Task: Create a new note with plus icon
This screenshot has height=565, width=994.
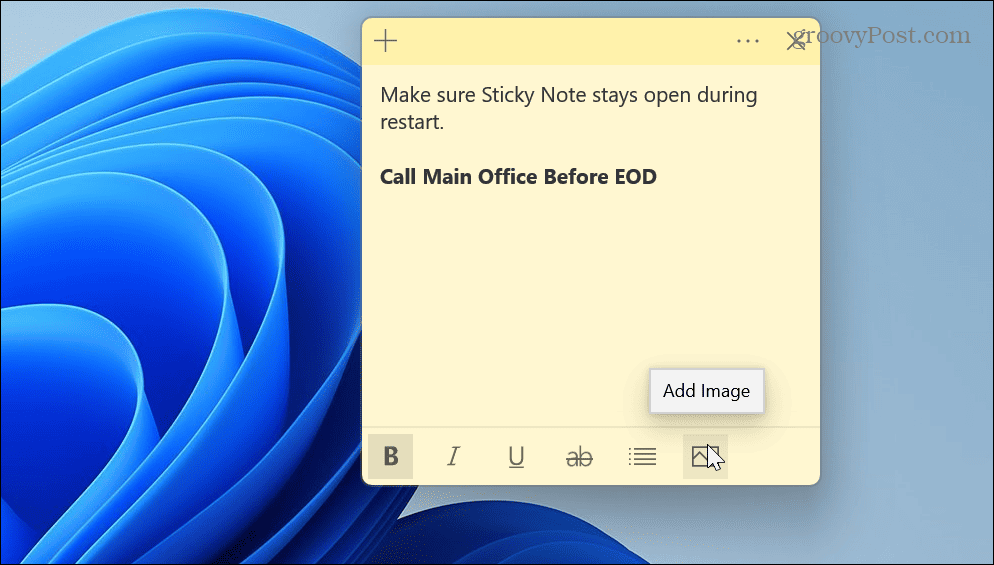Action: point(385,42)
